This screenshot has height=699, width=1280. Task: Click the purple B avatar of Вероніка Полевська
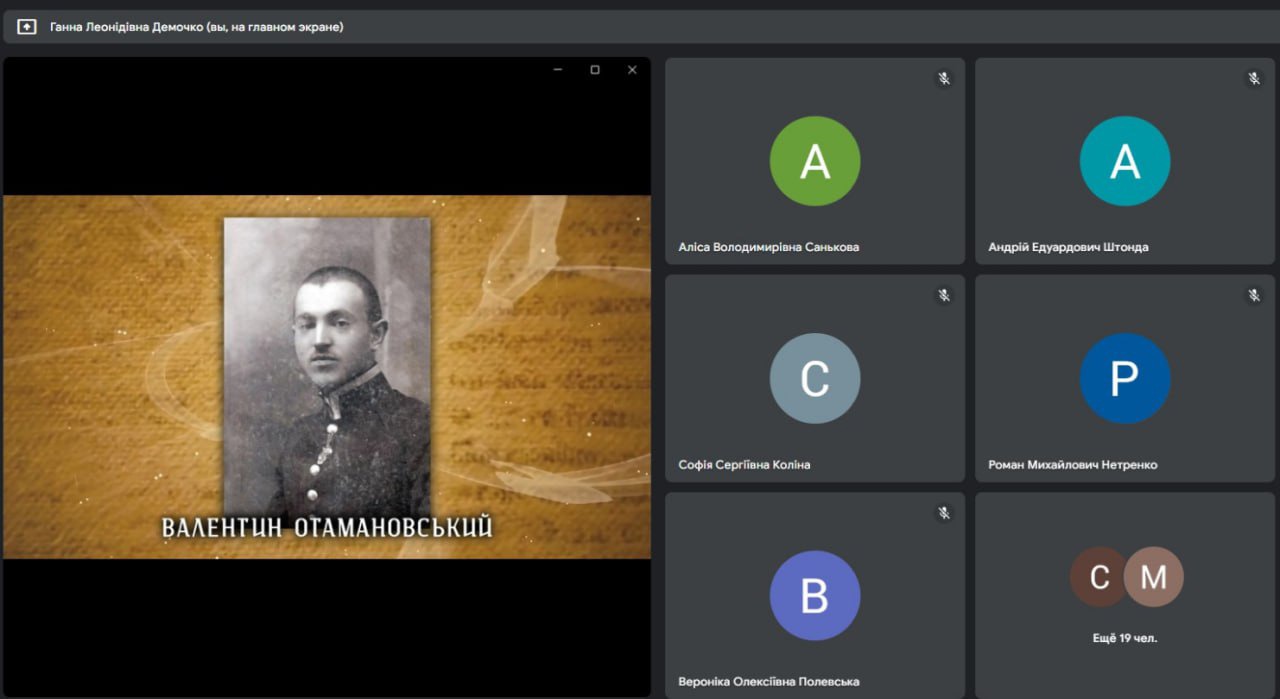pyautogui.click(x=815, y=596)
